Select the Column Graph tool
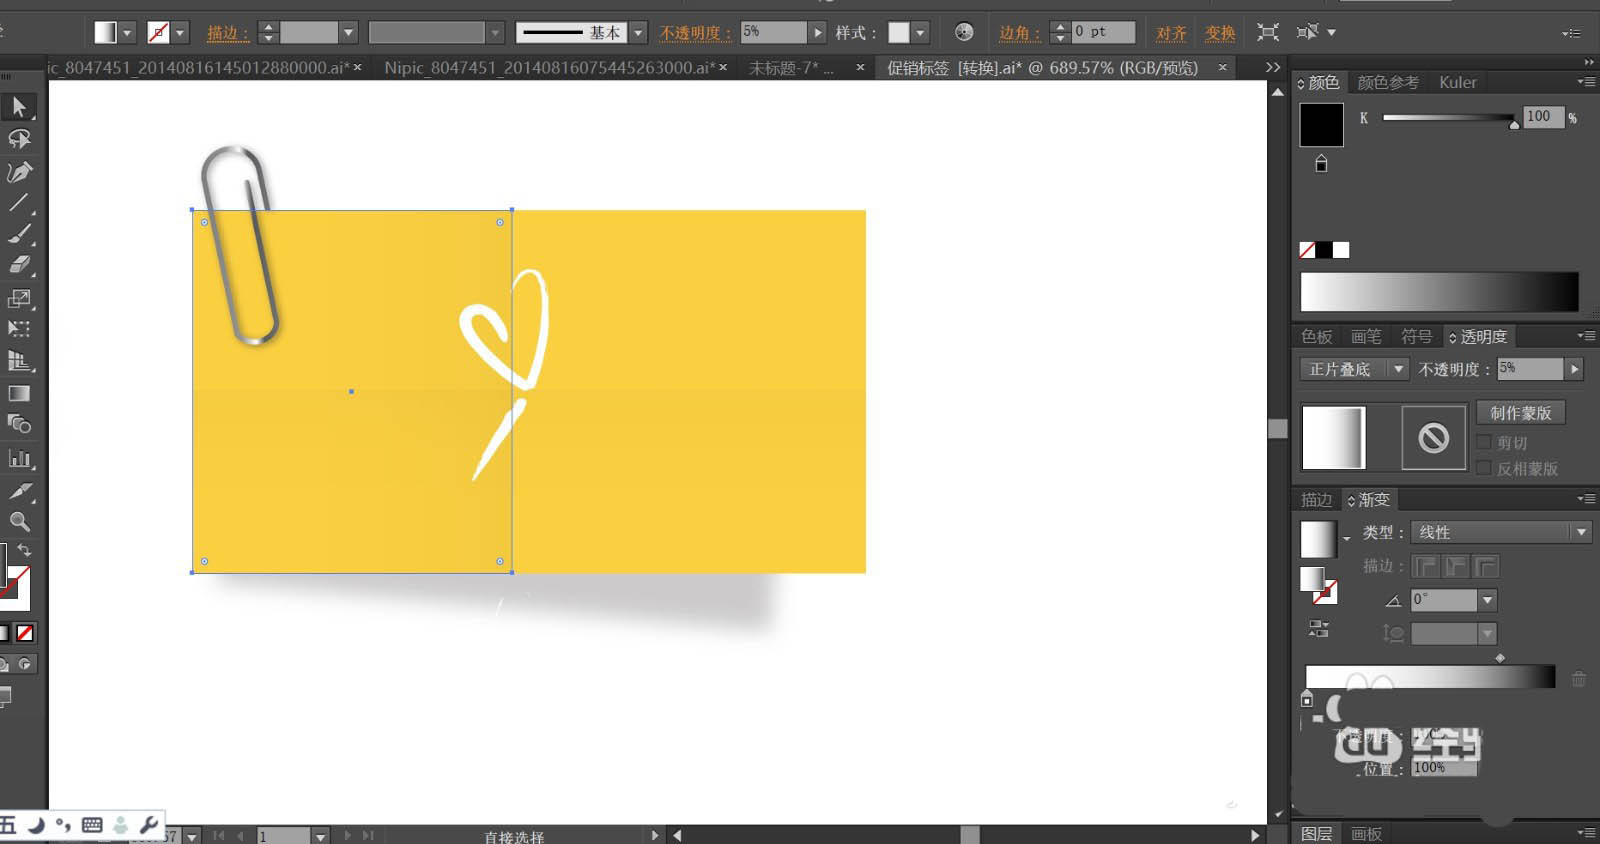This screenshot has width=1600, height=844. pyautogui.click(x=19, y=459)
